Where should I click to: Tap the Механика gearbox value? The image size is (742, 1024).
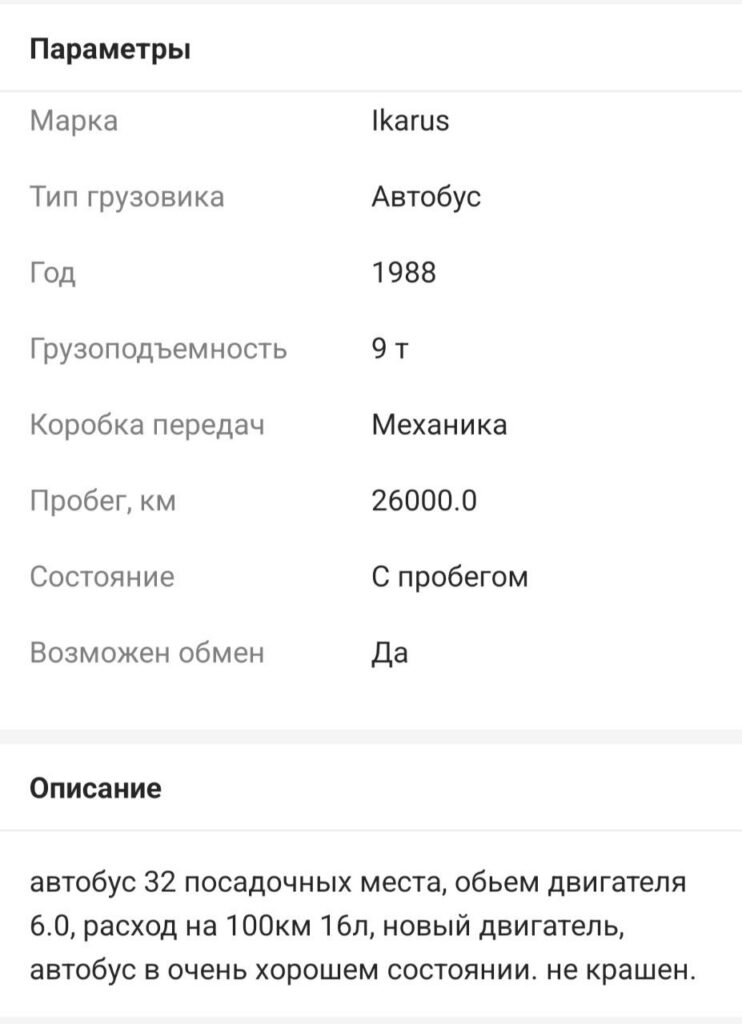click(439, 425)
